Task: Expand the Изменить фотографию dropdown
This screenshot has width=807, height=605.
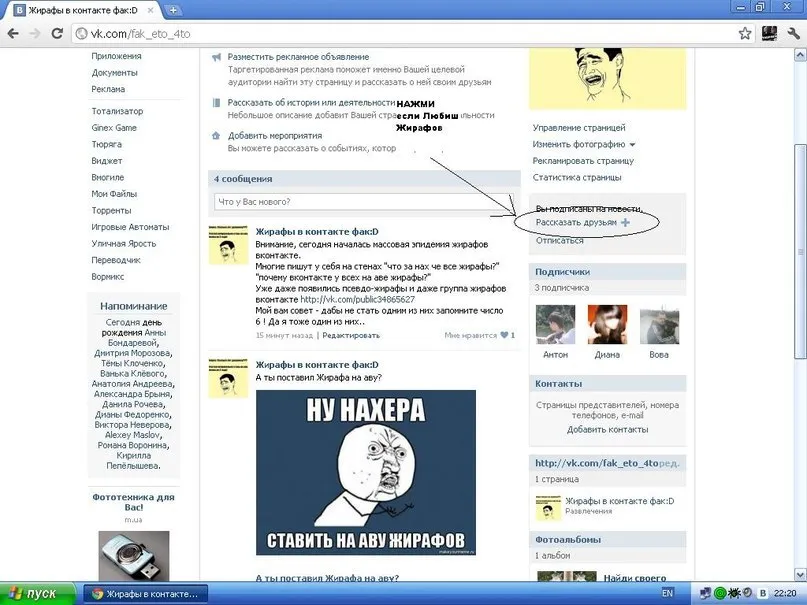Action: tap(633, 145)
